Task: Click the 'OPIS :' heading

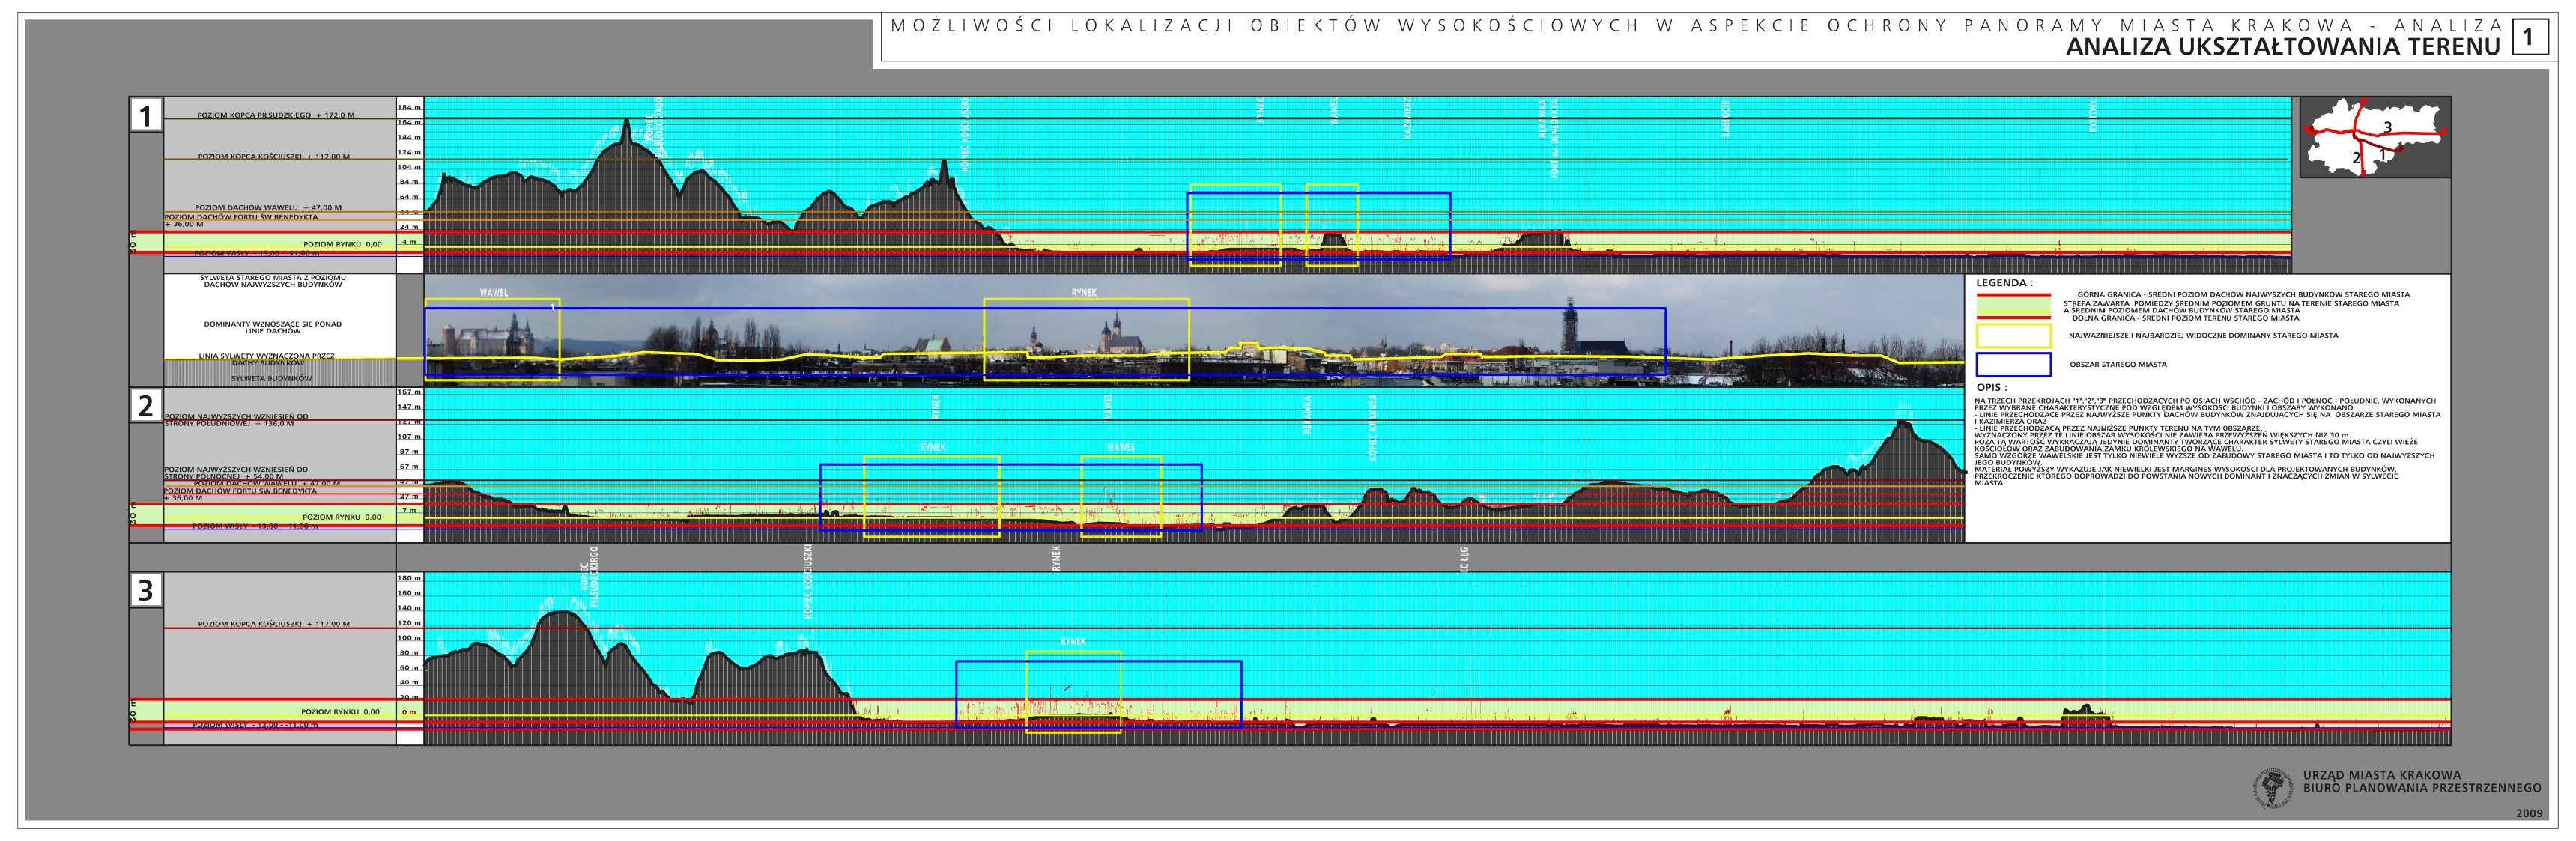Action: click(1991, 387)
